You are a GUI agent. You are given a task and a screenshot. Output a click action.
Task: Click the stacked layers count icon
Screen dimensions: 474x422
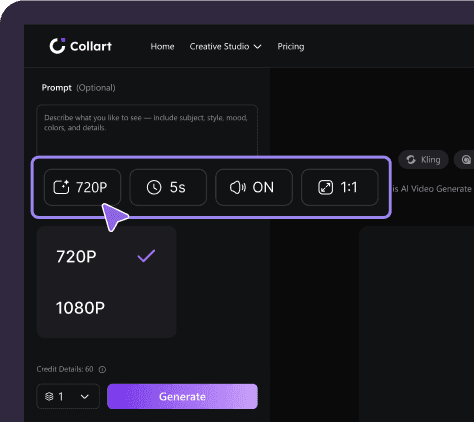49,396
